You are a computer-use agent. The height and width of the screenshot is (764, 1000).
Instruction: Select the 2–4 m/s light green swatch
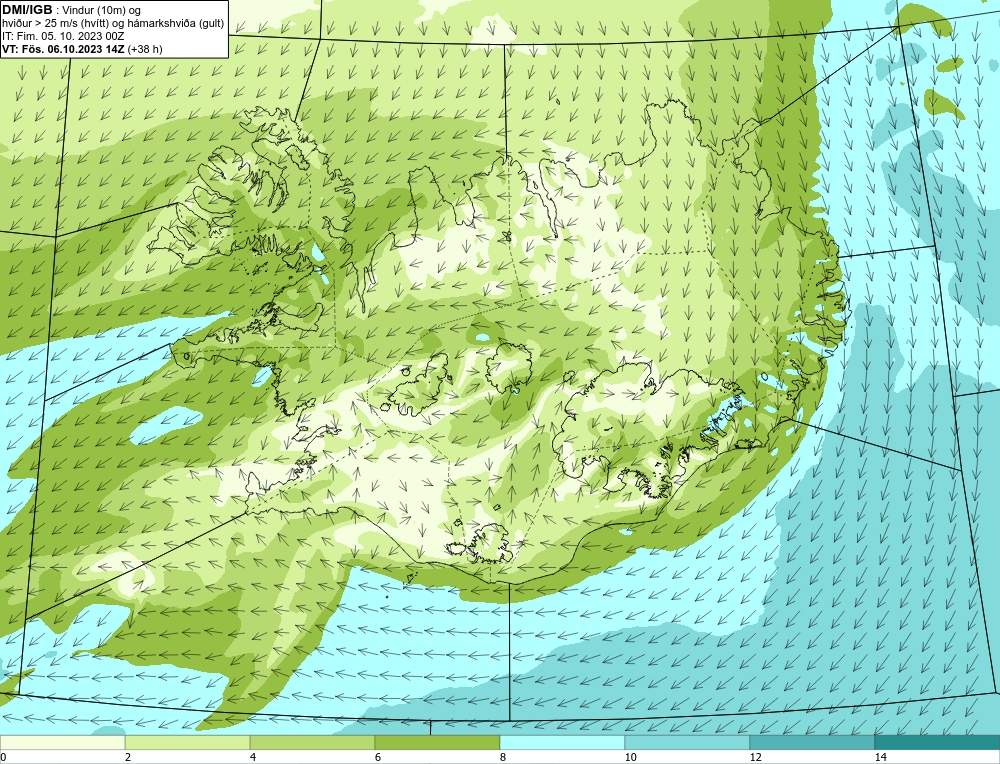click(x=188, y=742)
